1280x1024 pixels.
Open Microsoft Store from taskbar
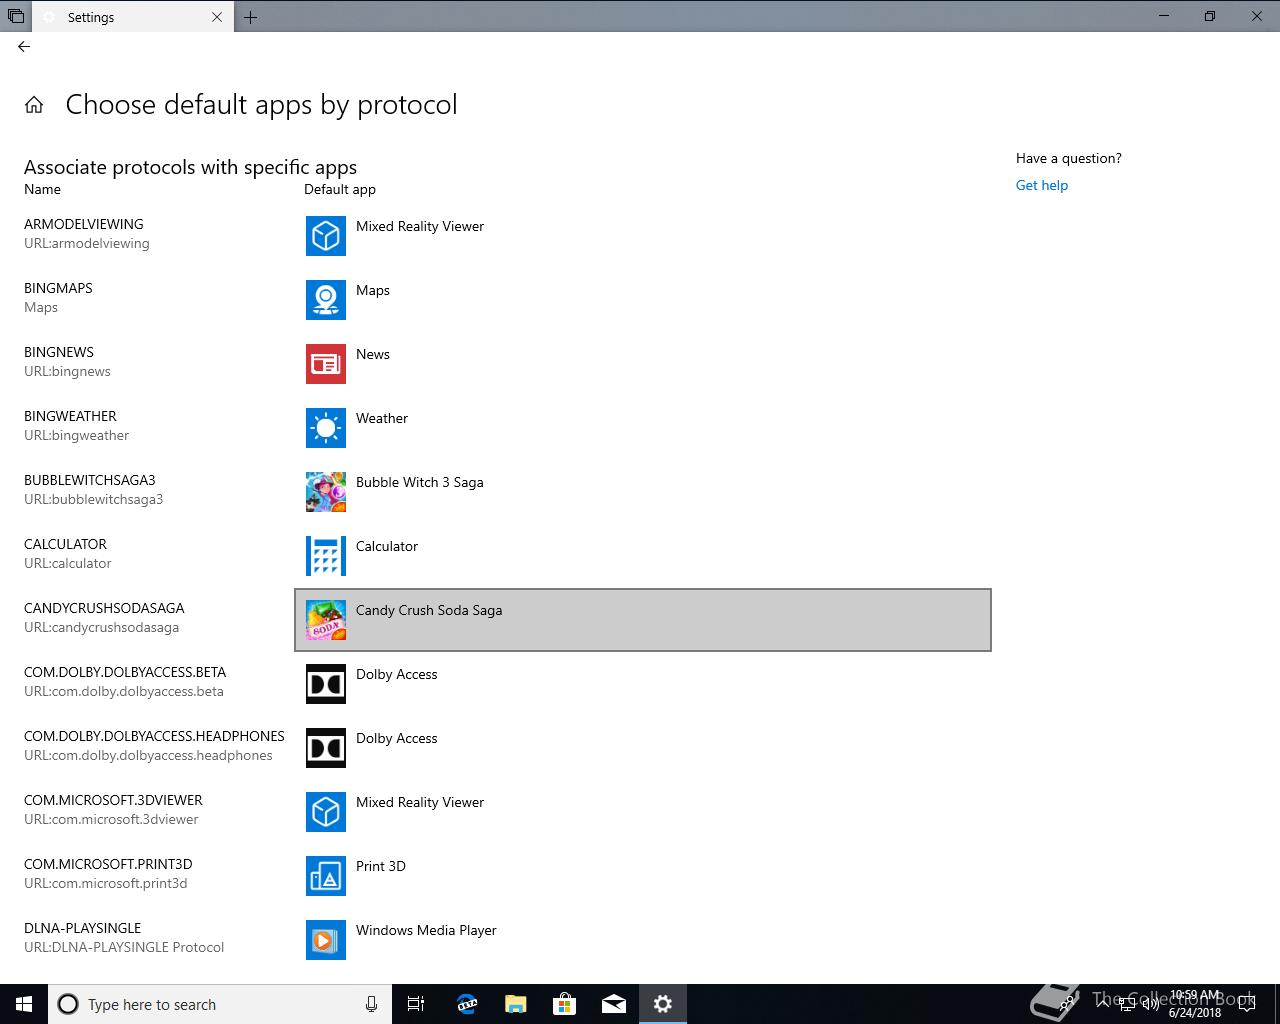point(564,1004)
